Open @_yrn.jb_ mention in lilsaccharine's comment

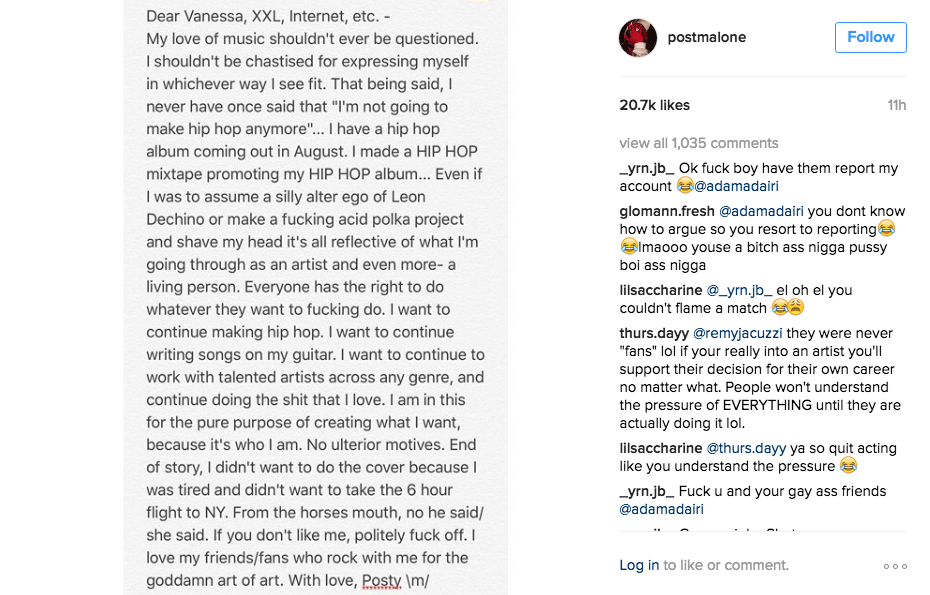tap(742, 290)
